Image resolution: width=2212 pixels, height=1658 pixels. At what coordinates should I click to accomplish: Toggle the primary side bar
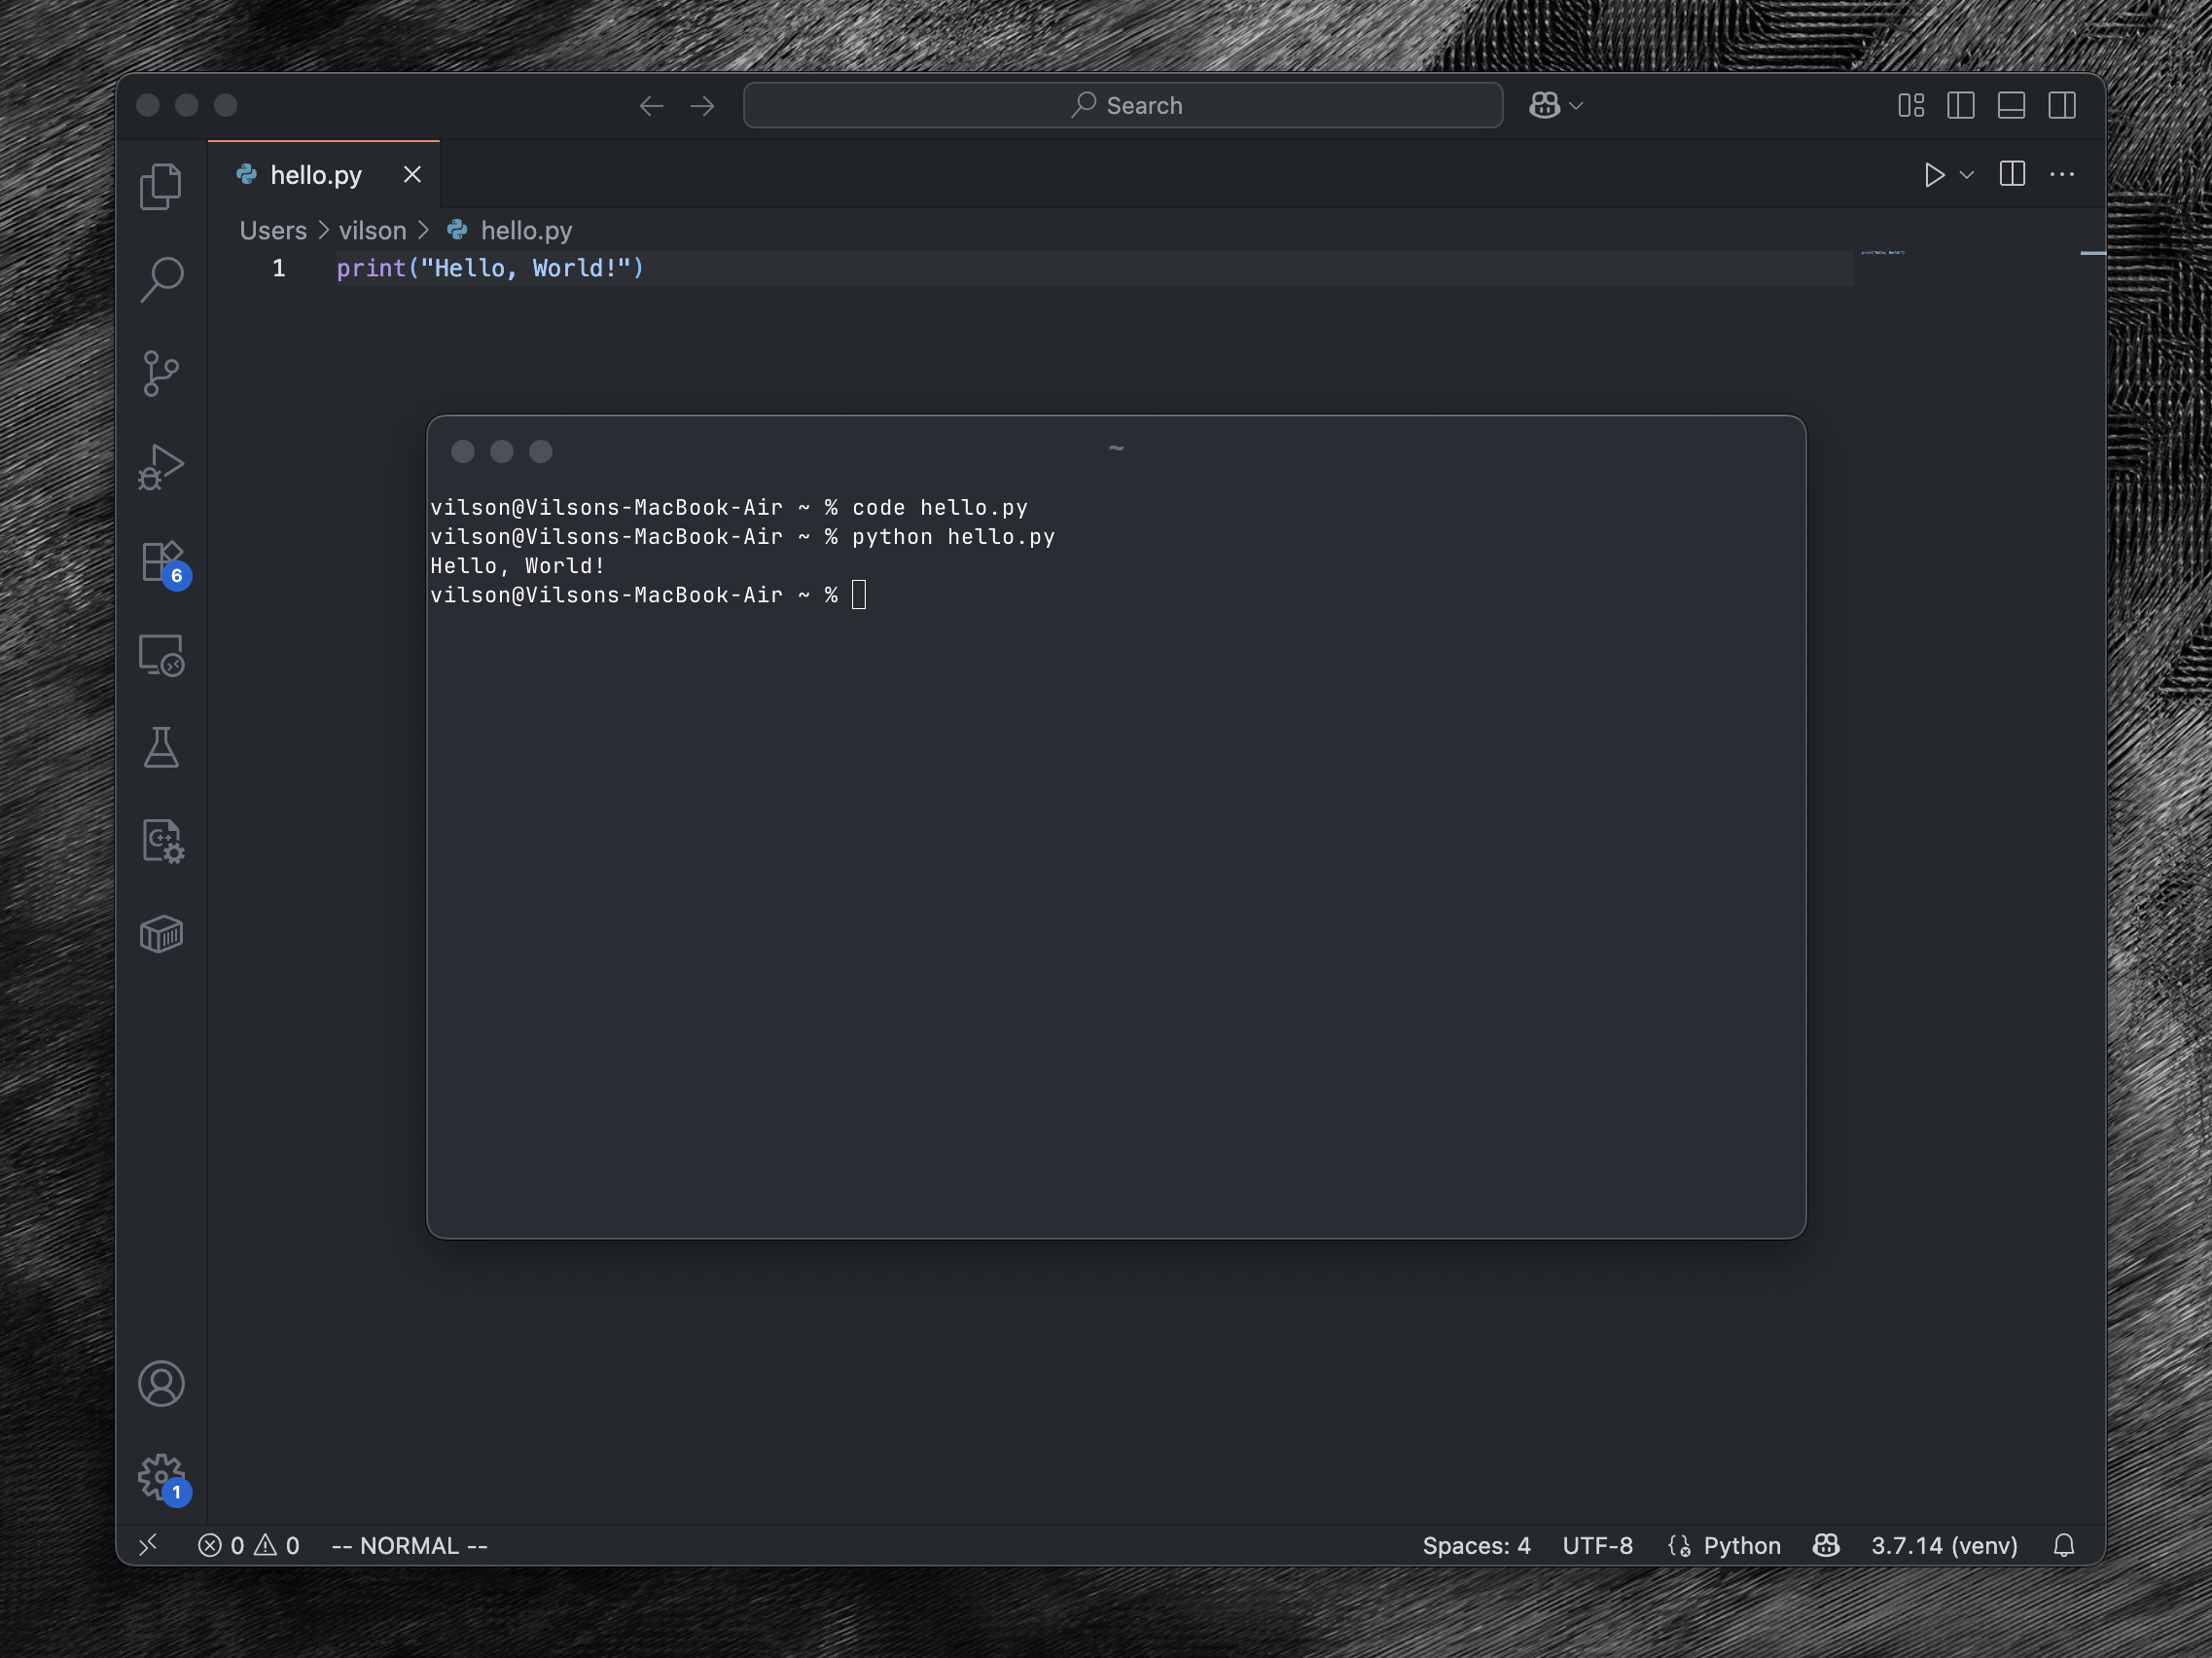(x=1961, y=105)
